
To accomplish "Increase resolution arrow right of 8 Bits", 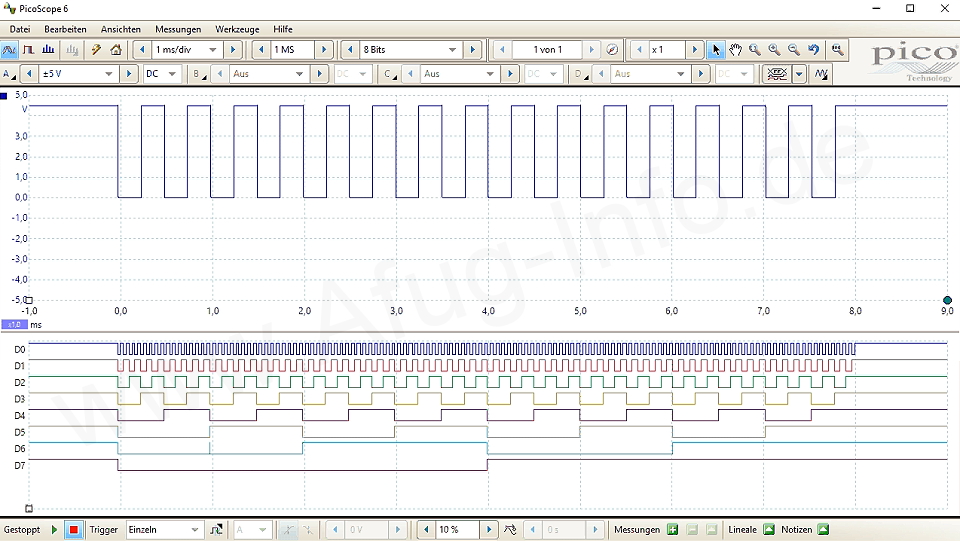I will [x=472, y=50].
